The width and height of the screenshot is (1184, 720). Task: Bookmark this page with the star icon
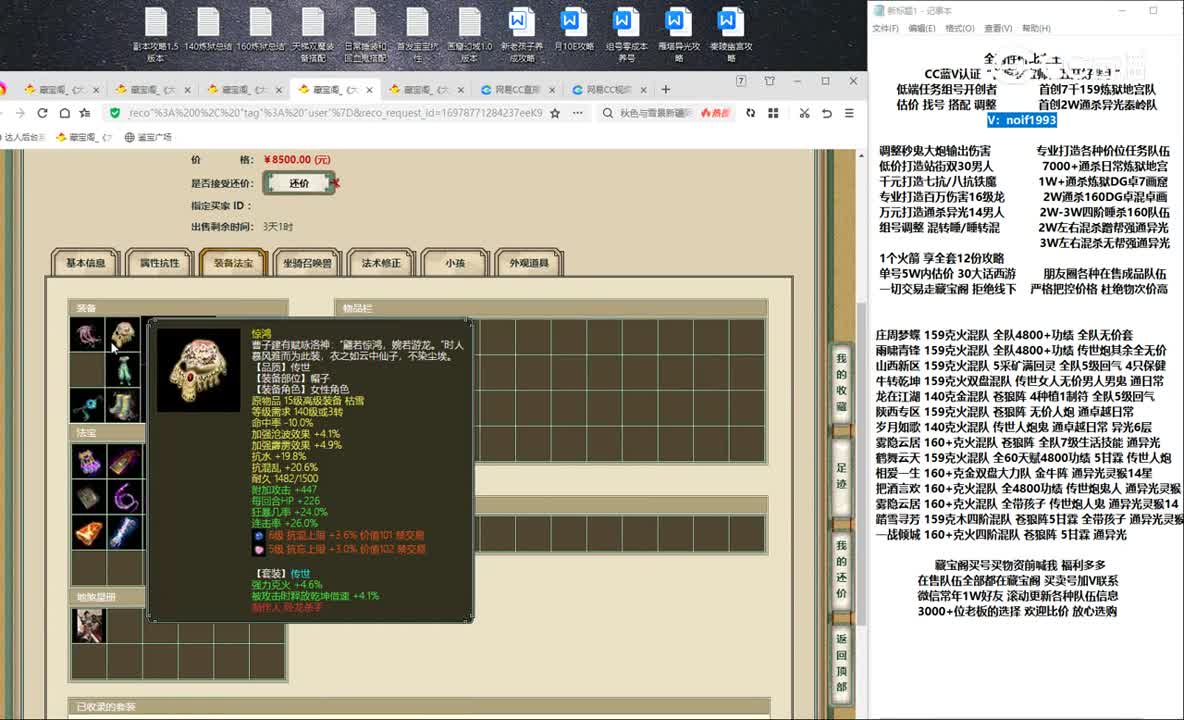coord(555,113)
